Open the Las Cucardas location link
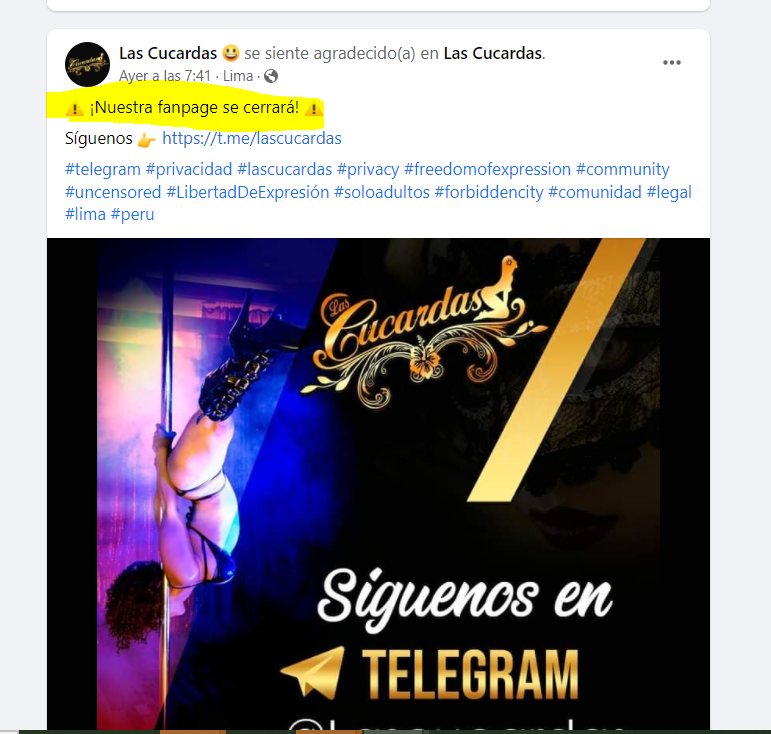 [493, 53]
